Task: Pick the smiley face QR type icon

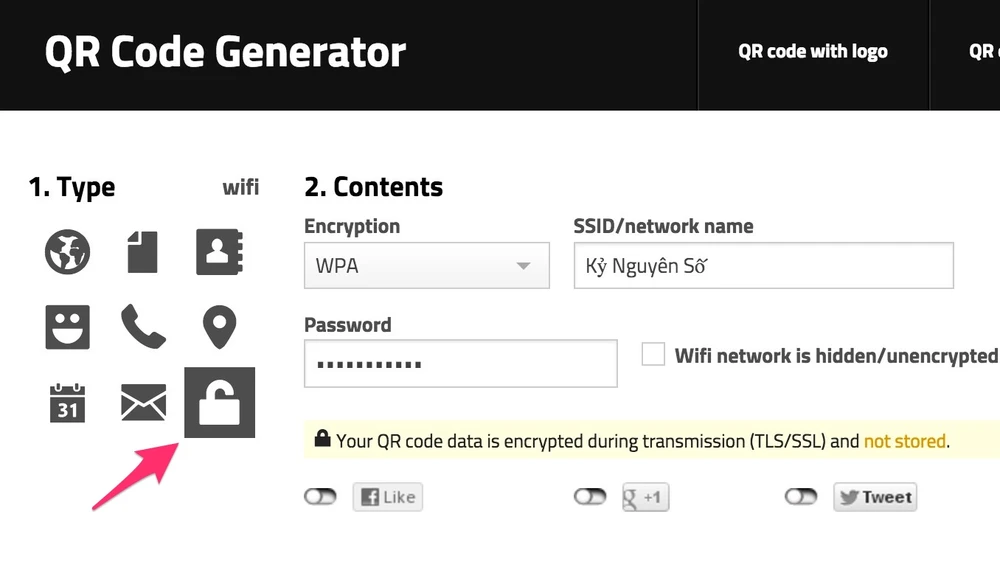Action: point(67,326)
